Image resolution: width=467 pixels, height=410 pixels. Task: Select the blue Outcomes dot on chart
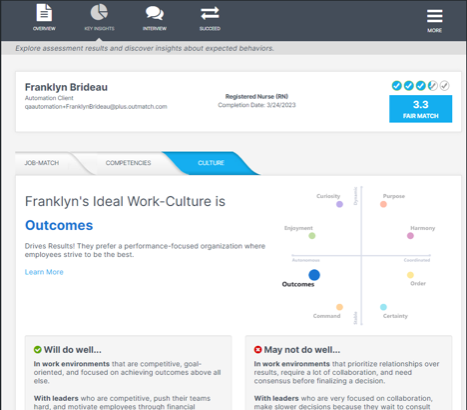click(314, 275)
